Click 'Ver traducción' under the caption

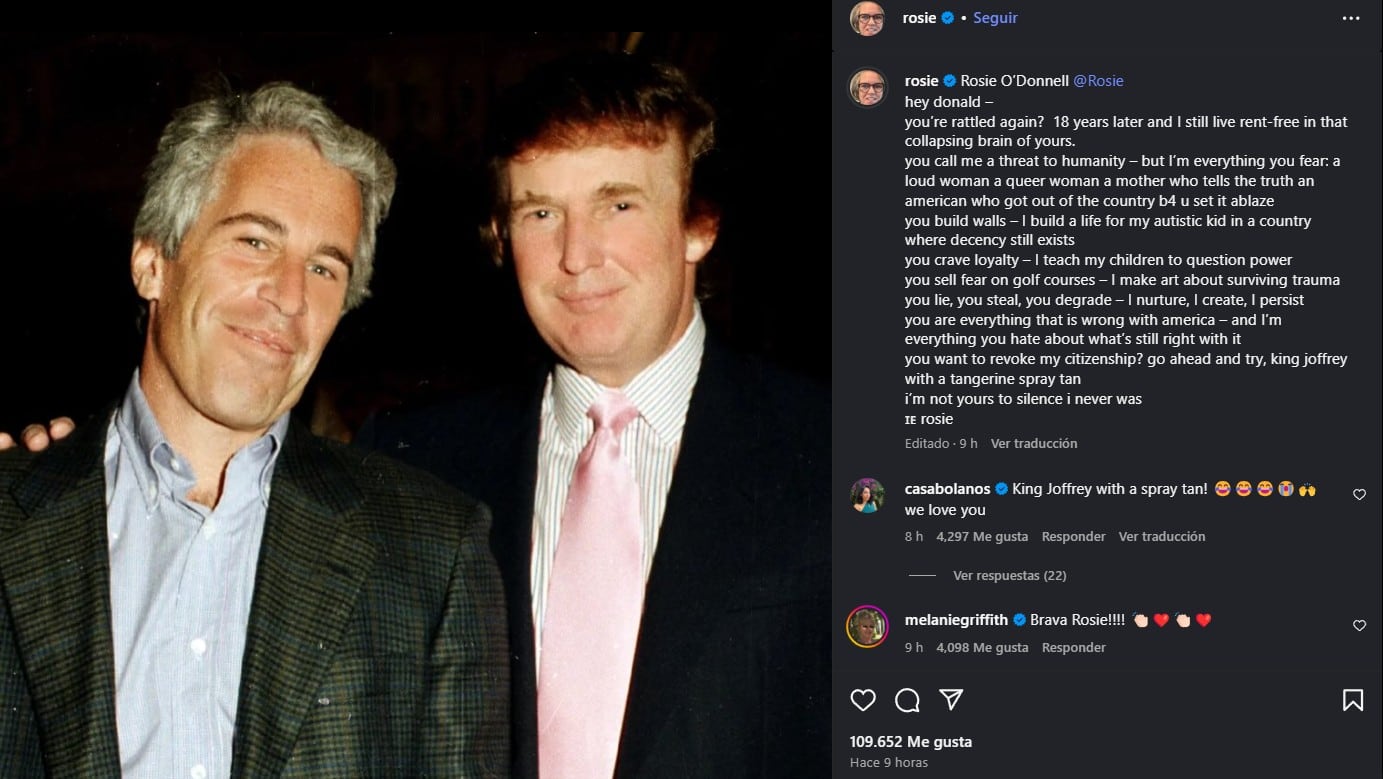[1034, 443]
